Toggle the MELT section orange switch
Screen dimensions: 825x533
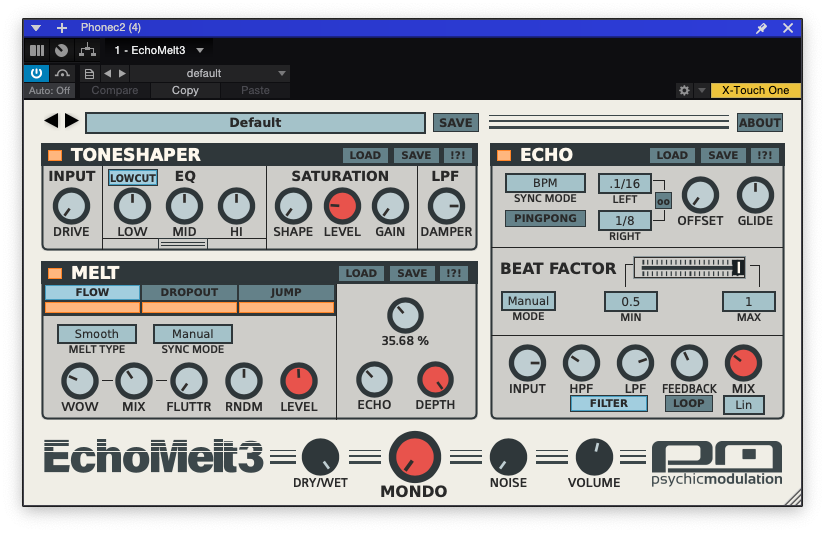point(55,273)
